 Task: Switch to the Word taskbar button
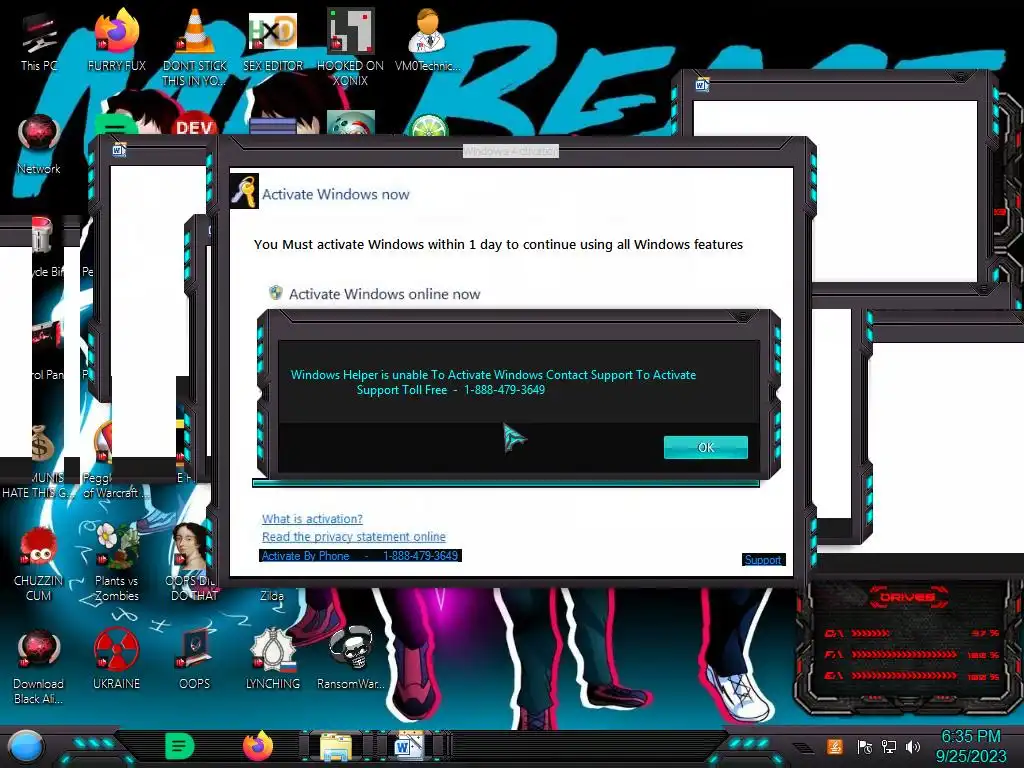(409, 746)
